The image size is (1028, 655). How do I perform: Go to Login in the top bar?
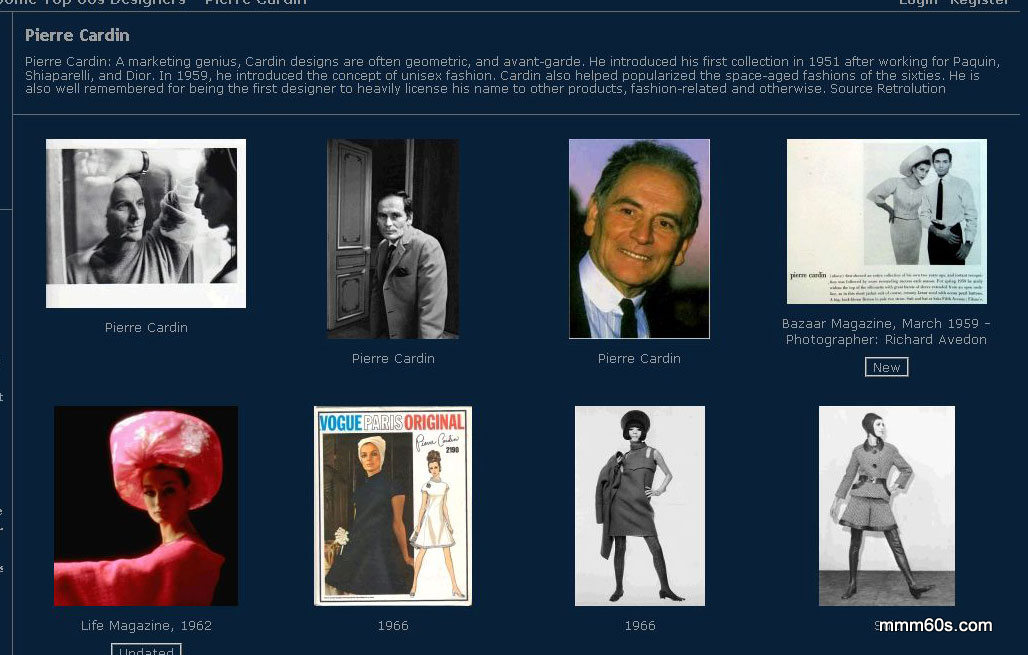coord(918,3)
